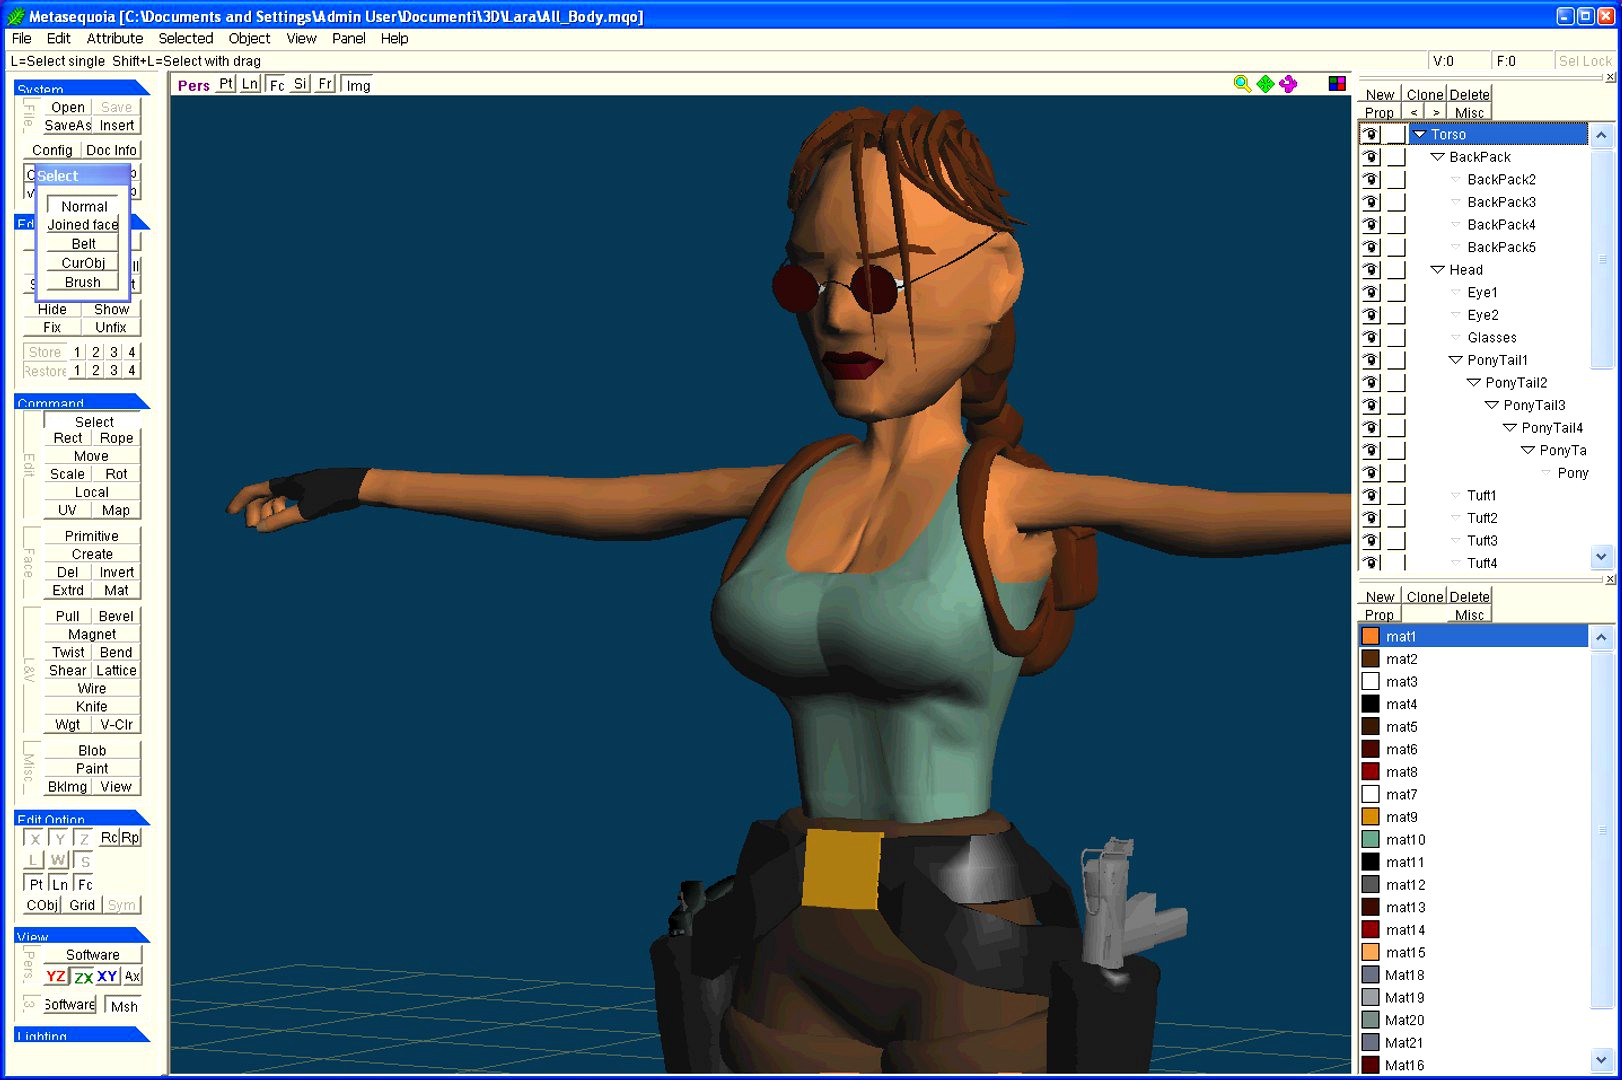Image resolution: width=1622 pixels, height=1080 pixels.
Task: Click the Primitive command button
Action: (92, 536)
